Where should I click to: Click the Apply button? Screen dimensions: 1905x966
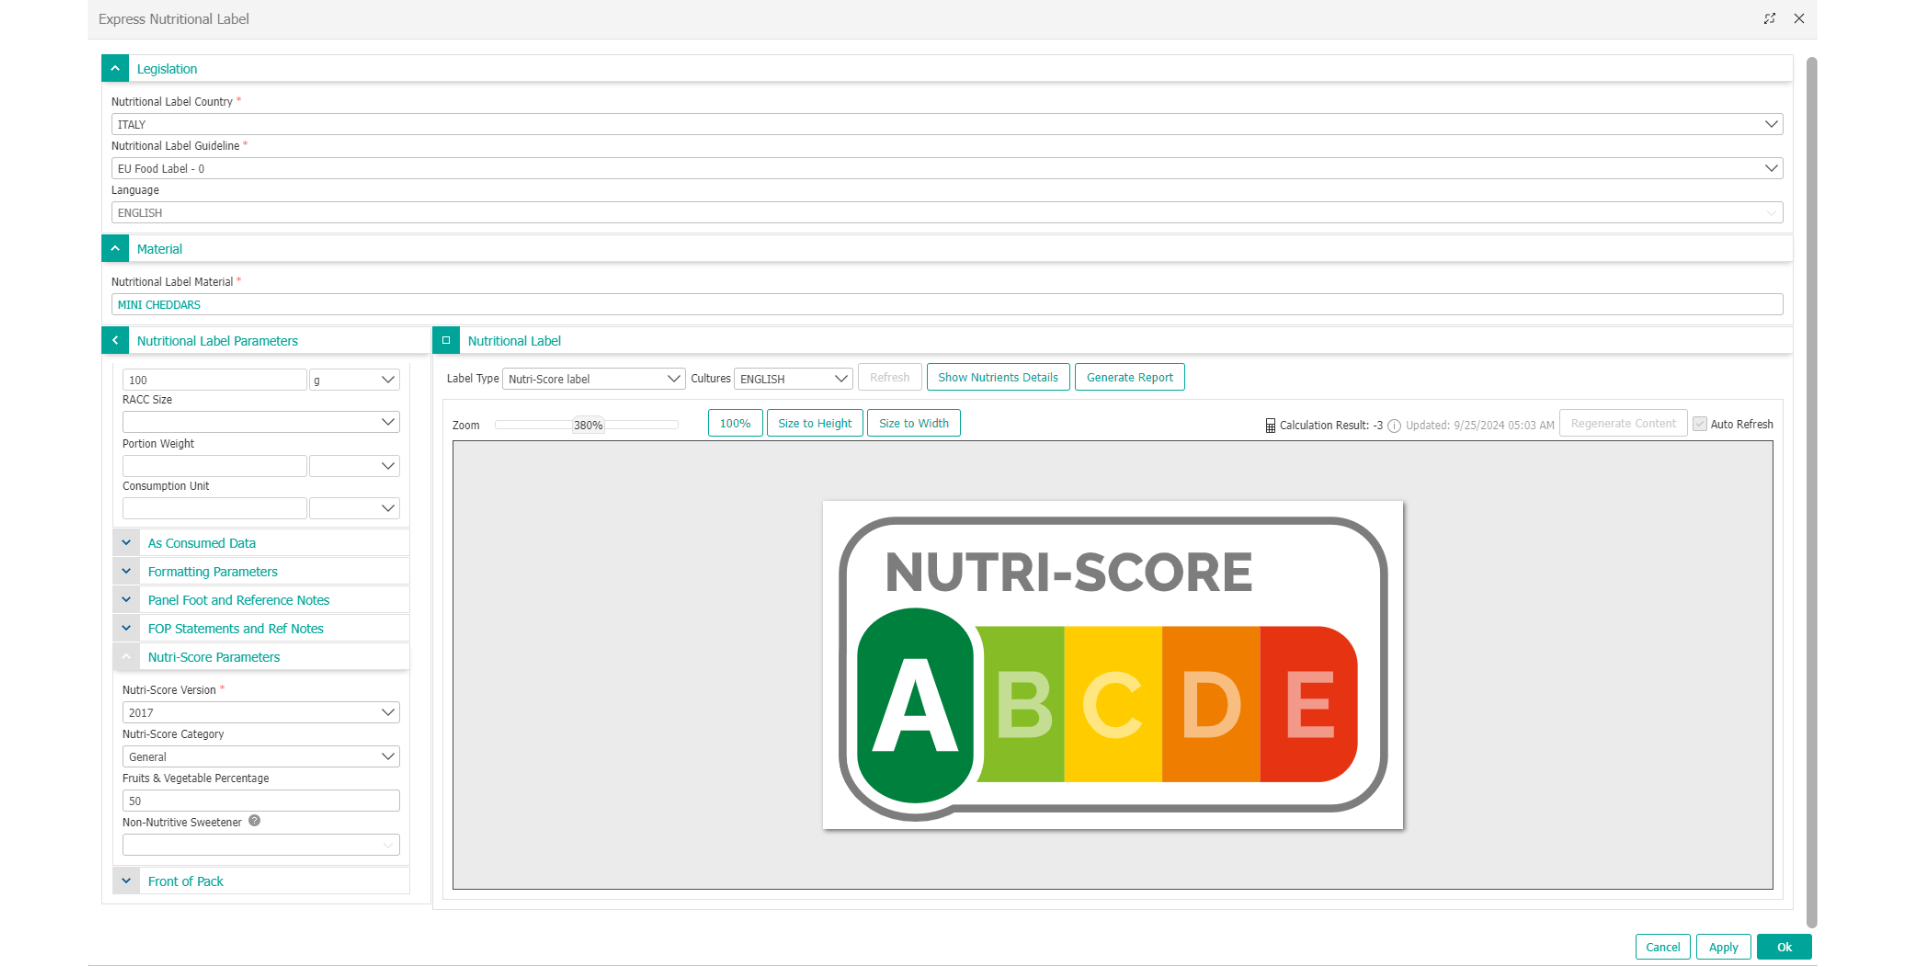1723,947
